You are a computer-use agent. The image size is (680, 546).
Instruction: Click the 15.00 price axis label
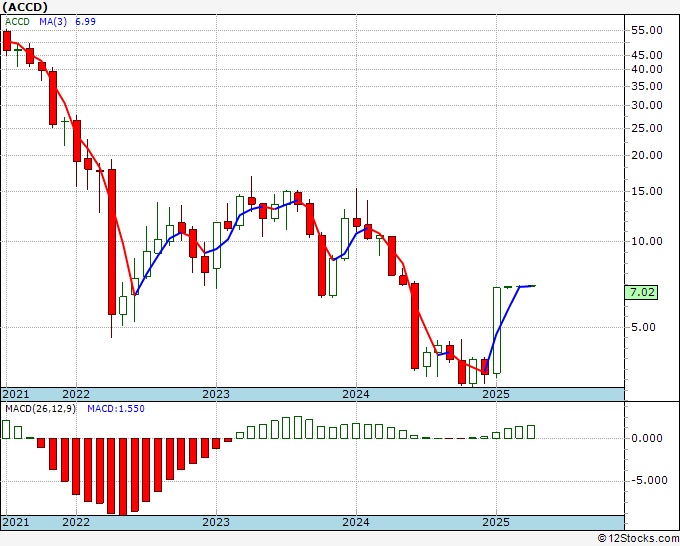tap(647, 191)
